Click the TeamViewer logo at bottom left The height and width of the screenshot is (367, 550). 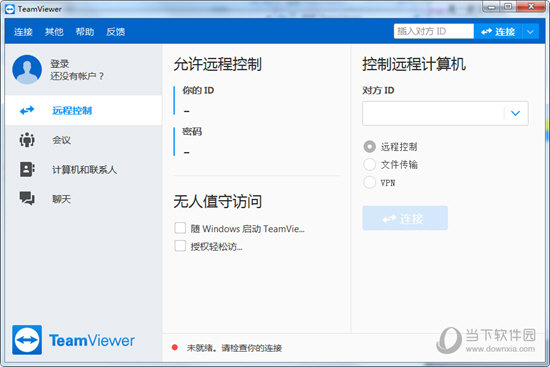(73, 340)
